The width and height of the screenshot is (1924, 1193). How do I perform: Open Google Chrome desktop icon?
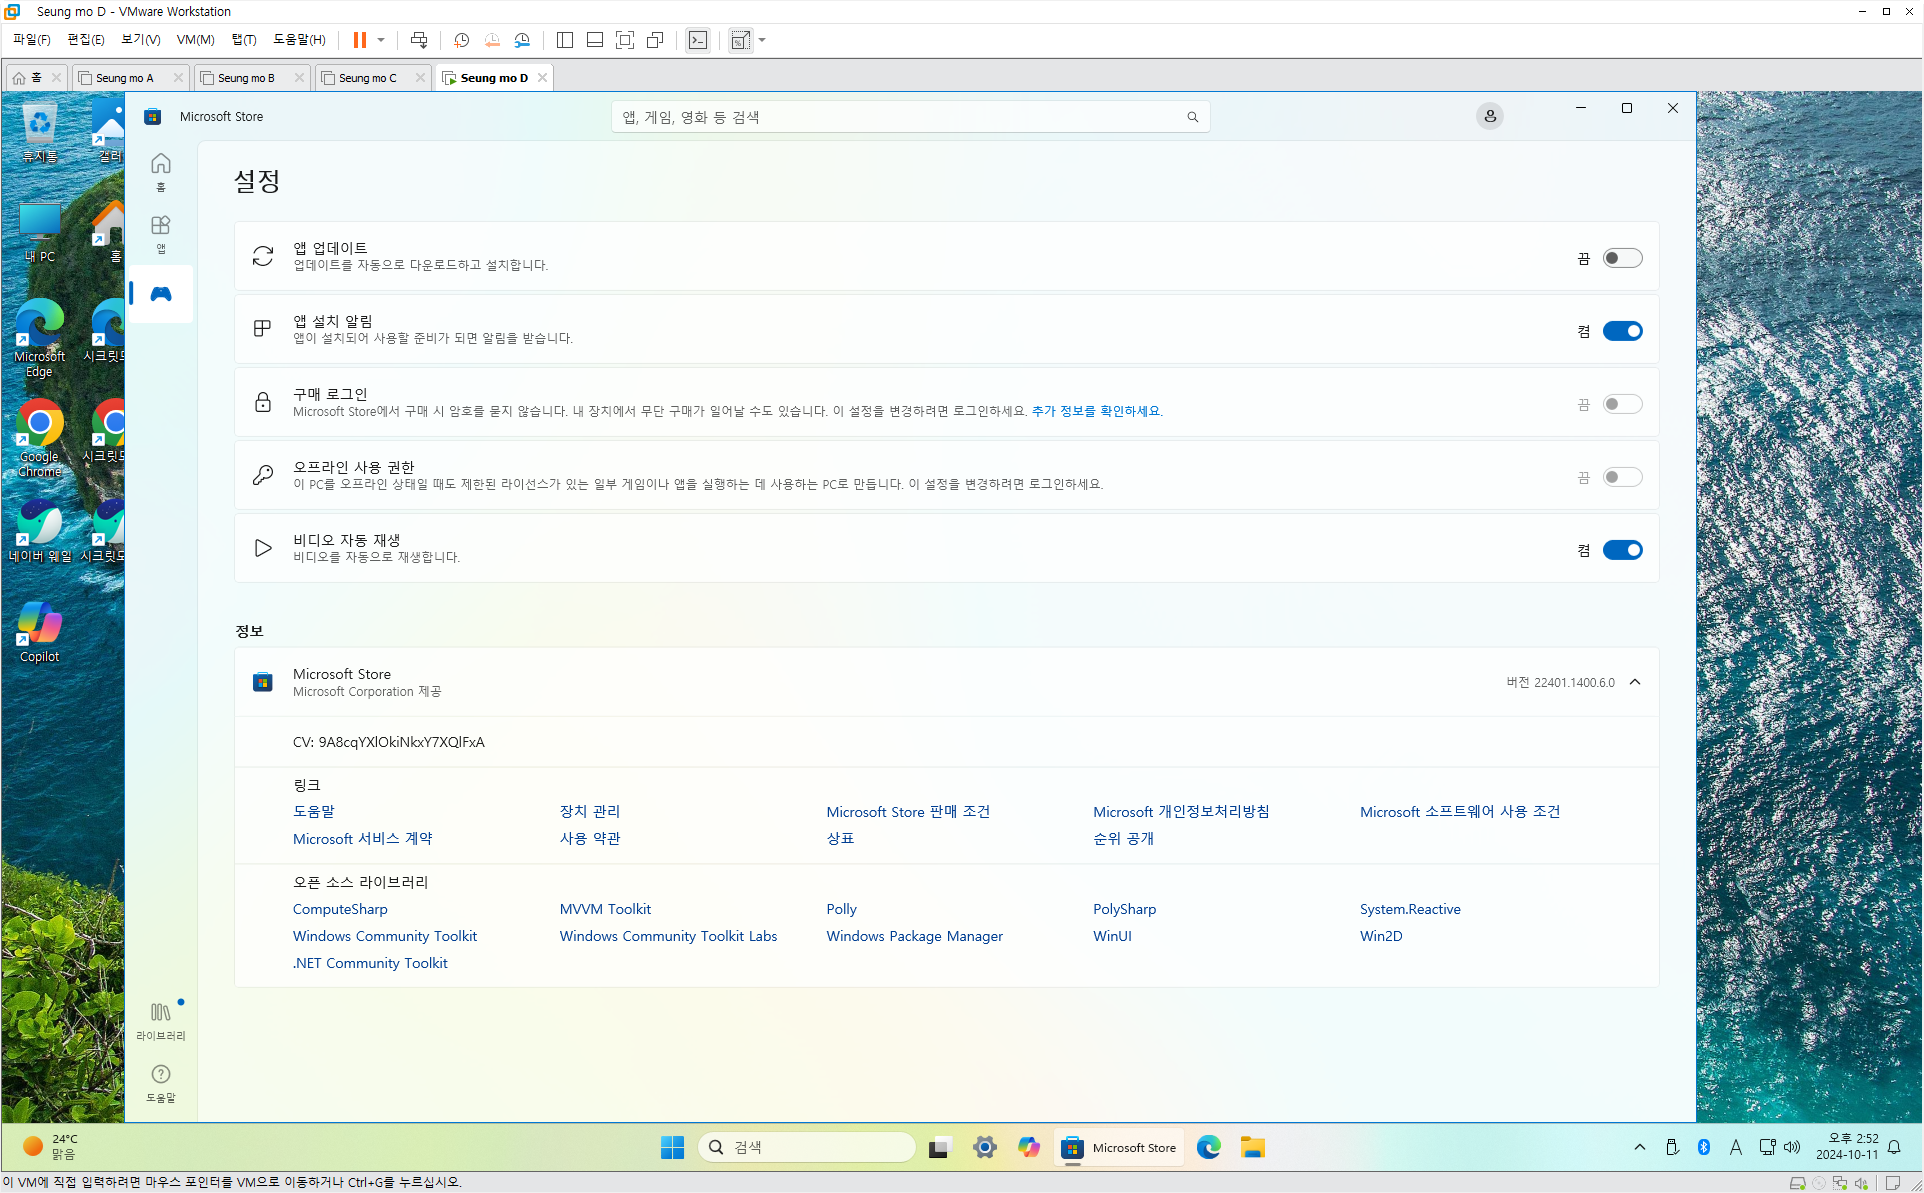click(x=39, y=438)
